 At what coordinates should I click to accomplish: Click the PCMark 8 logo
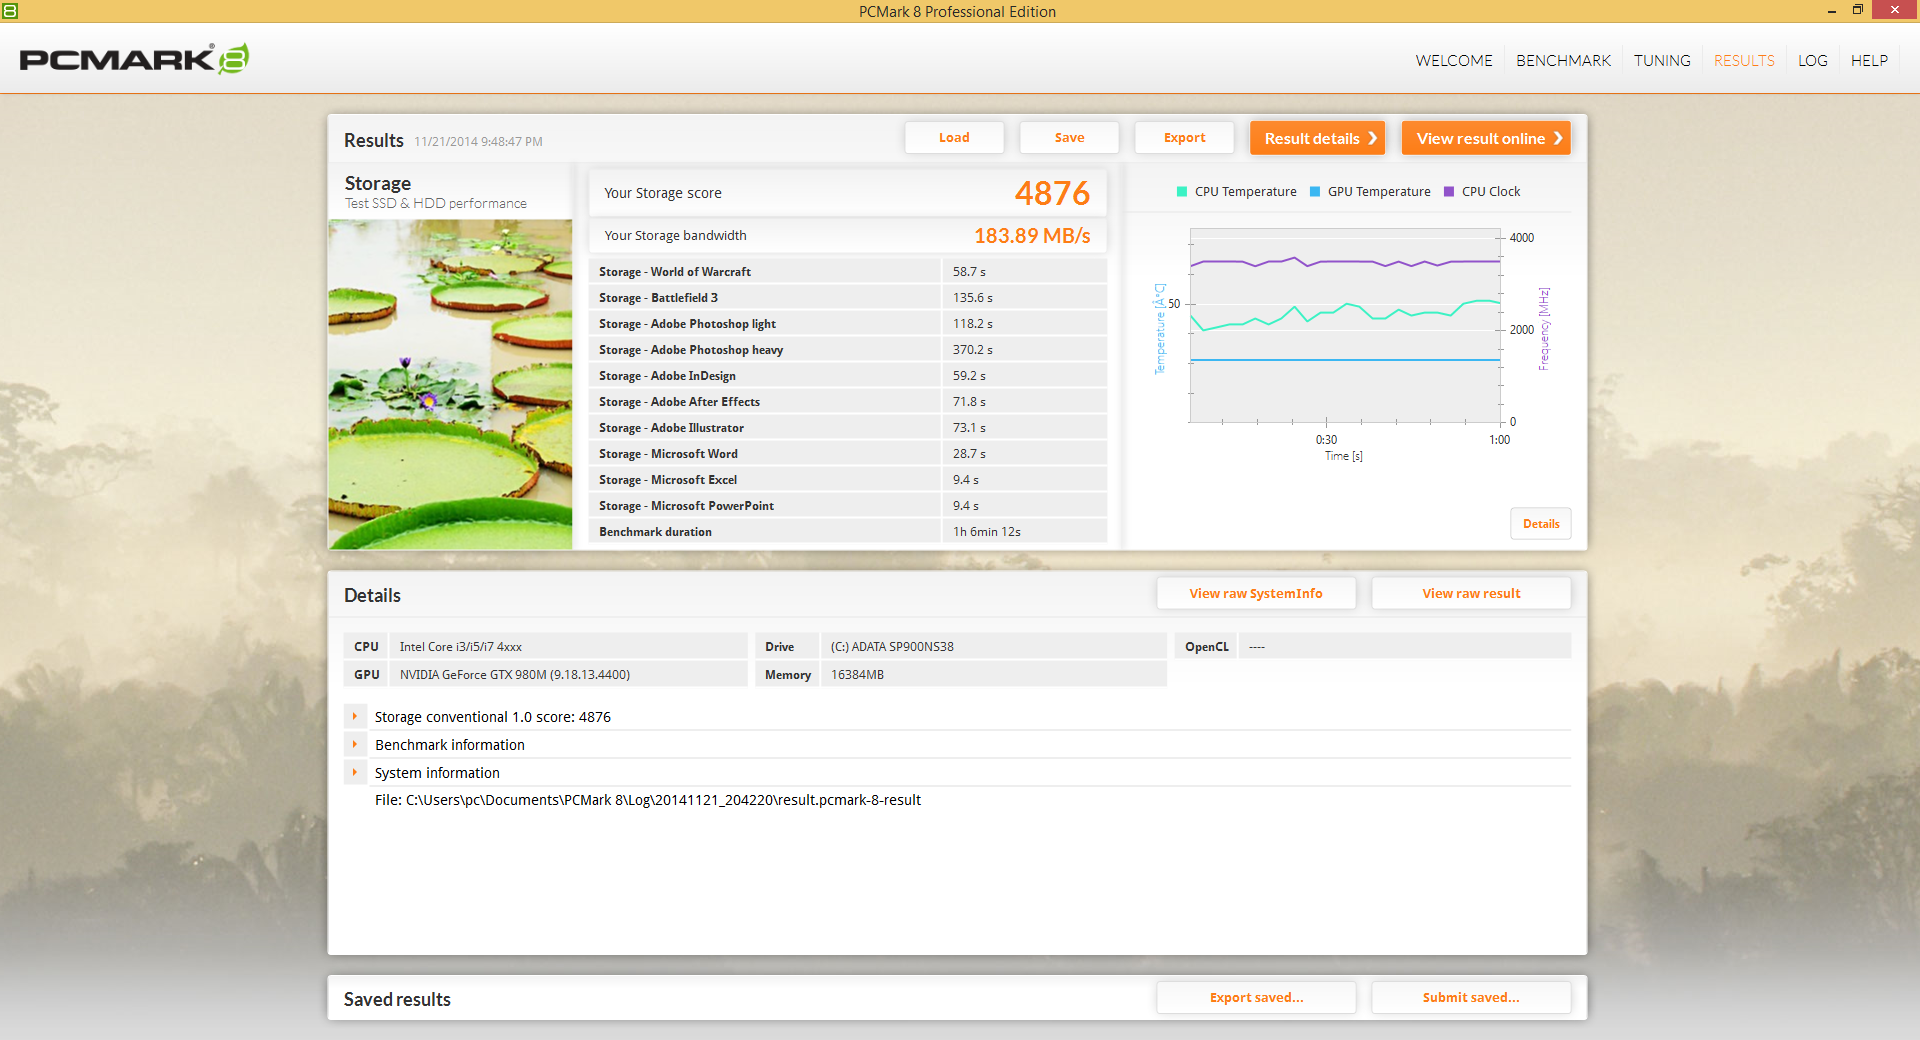click(x=134, y=59)
